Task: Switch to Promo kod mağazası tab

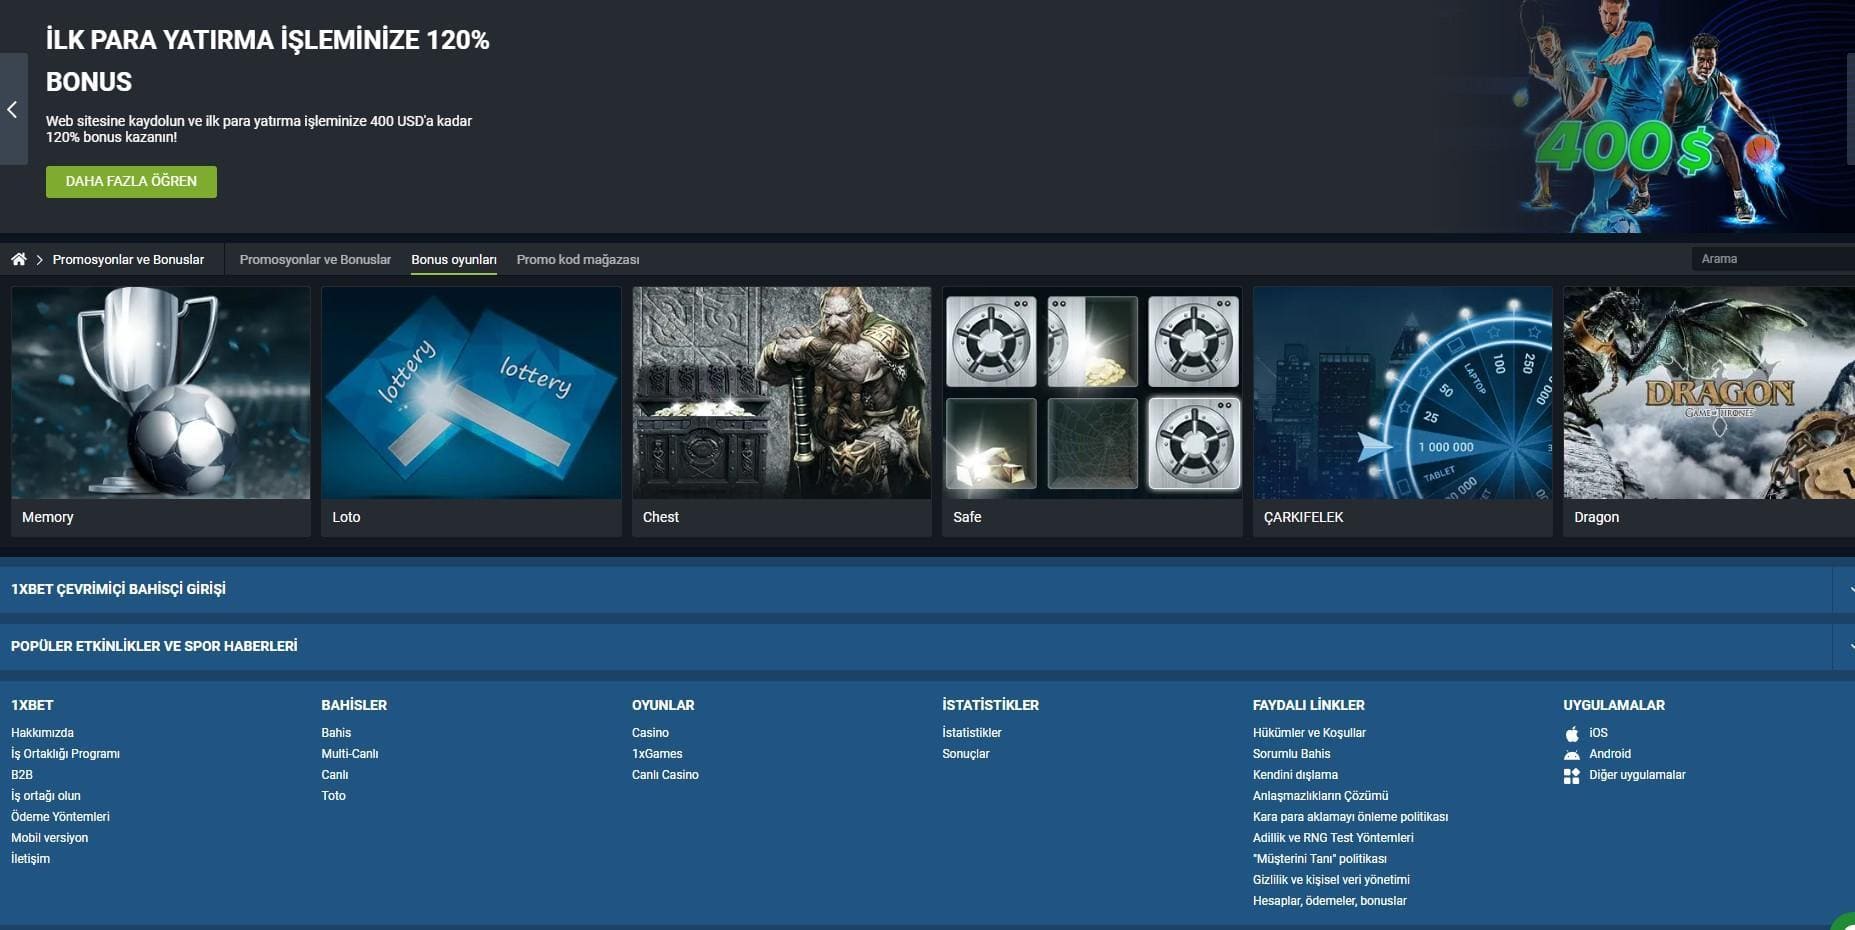Action: point(578,259)
